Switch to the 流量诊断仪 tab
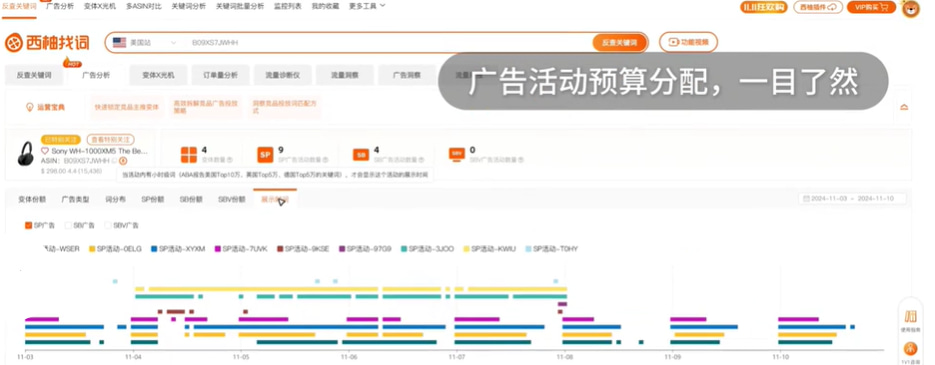The height and width of the screenshot is (365, 935). (282, 75)
